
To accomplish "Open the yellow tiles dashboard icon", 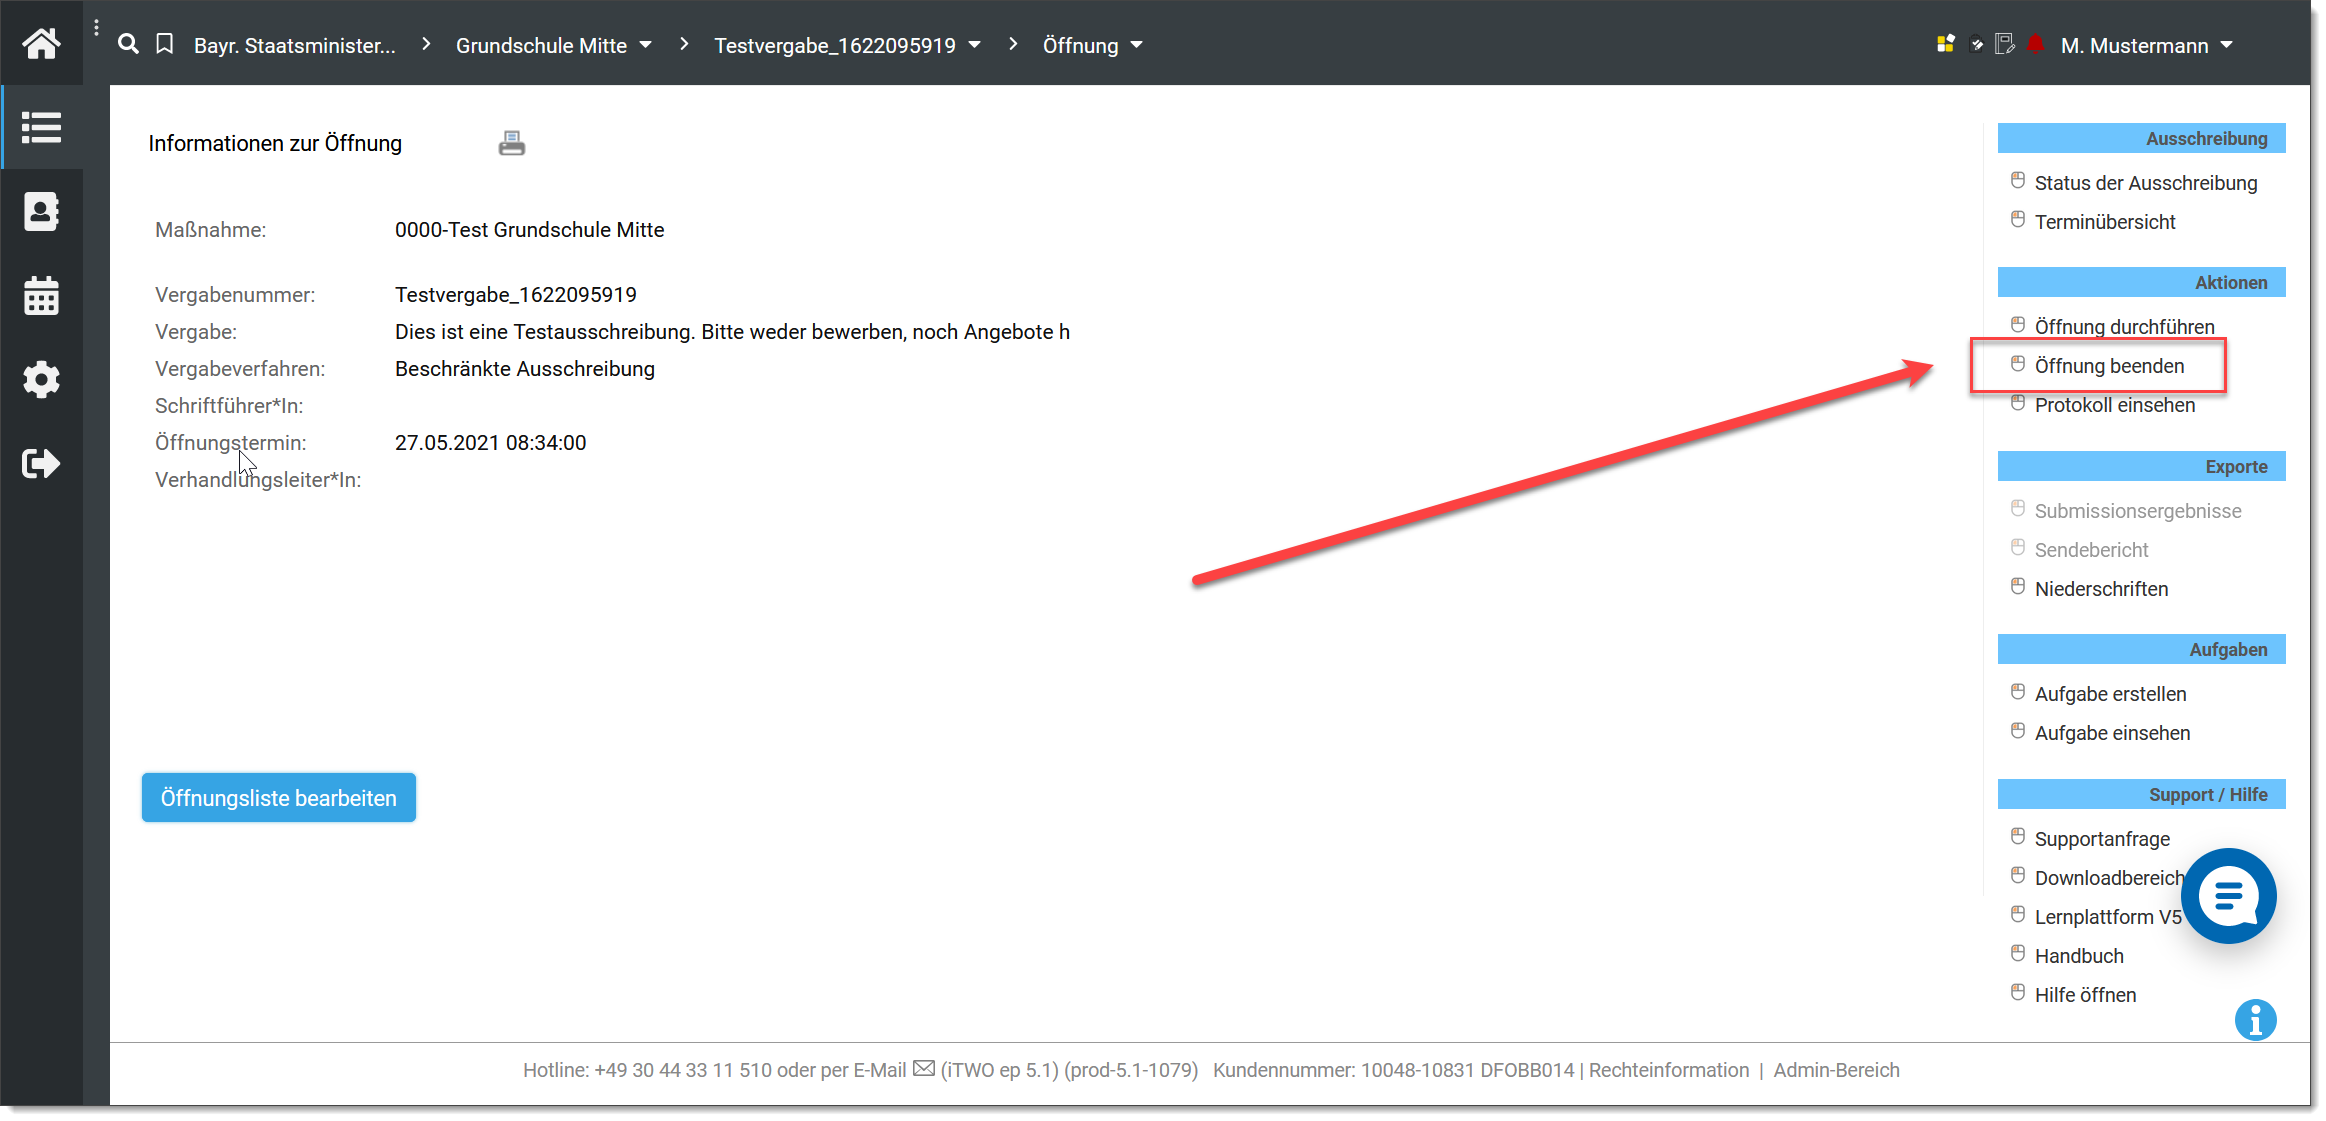I will click(x=1945, y=44).
